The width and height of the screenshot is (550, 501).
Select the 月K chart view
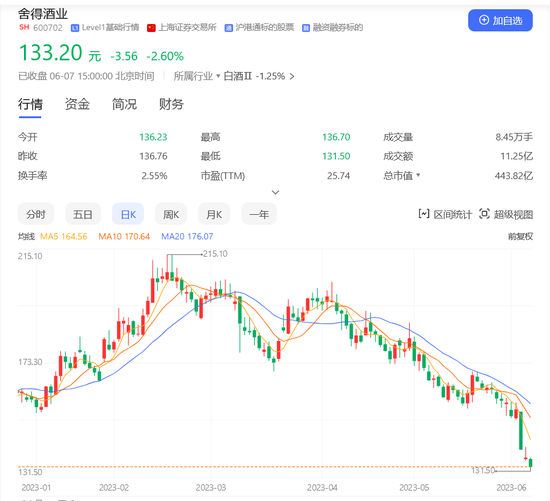214,214
